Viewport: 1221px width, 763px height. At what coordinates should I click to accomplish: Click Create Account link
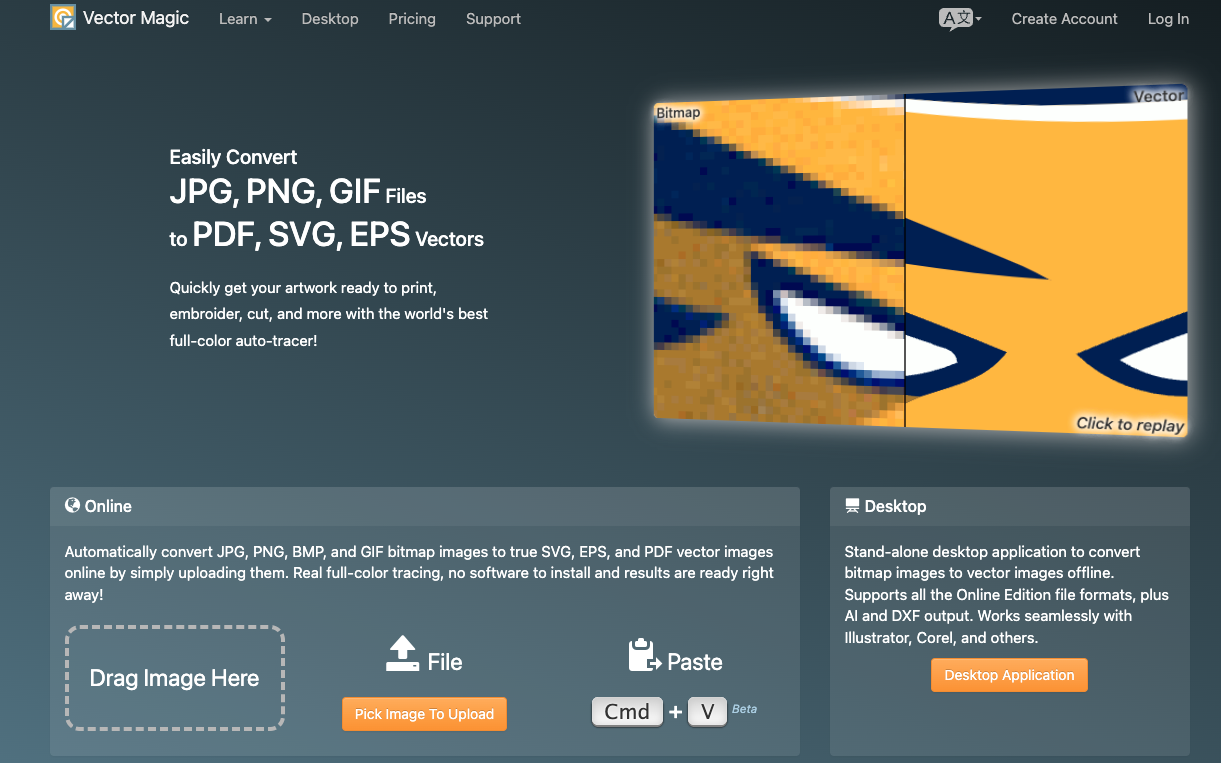pyautogui.click(x=1065, y=19)
